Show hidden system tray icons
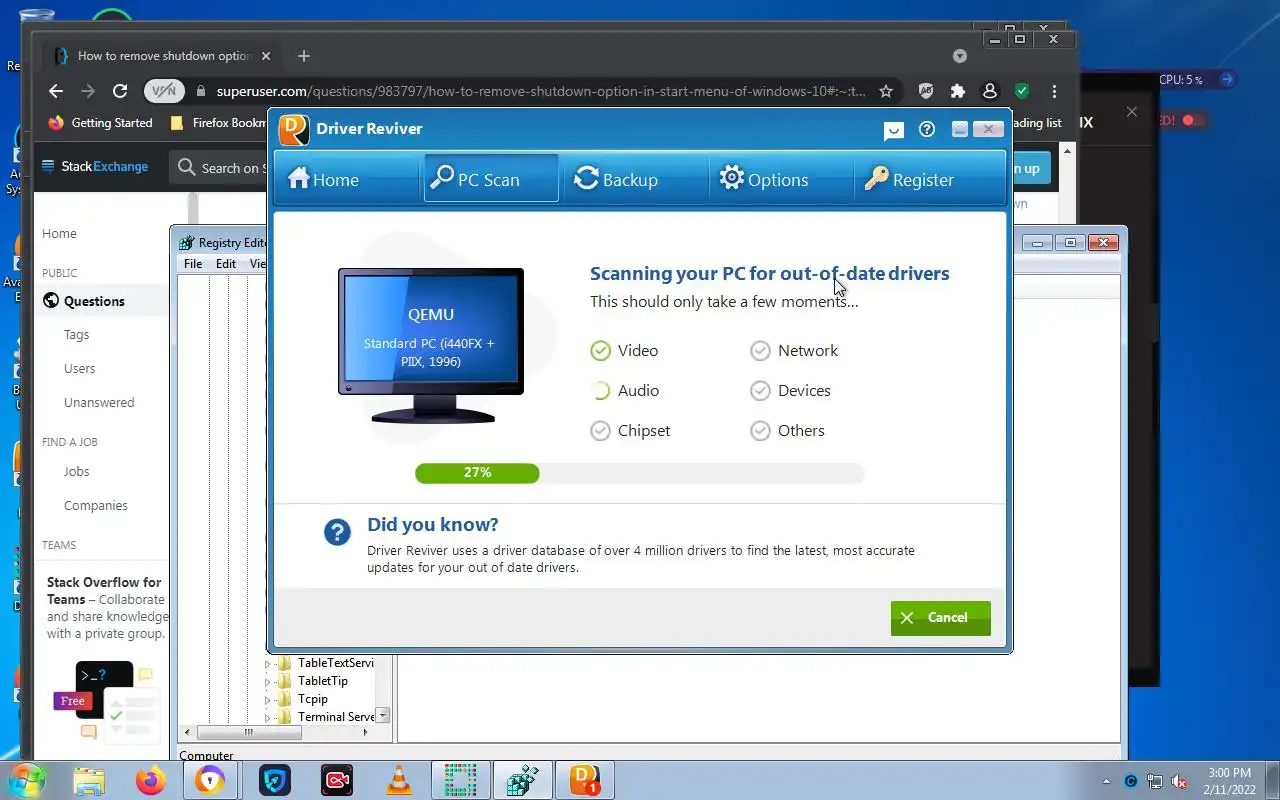Viewport: 1280px width, 800px height. click(x=1106, y=781)
